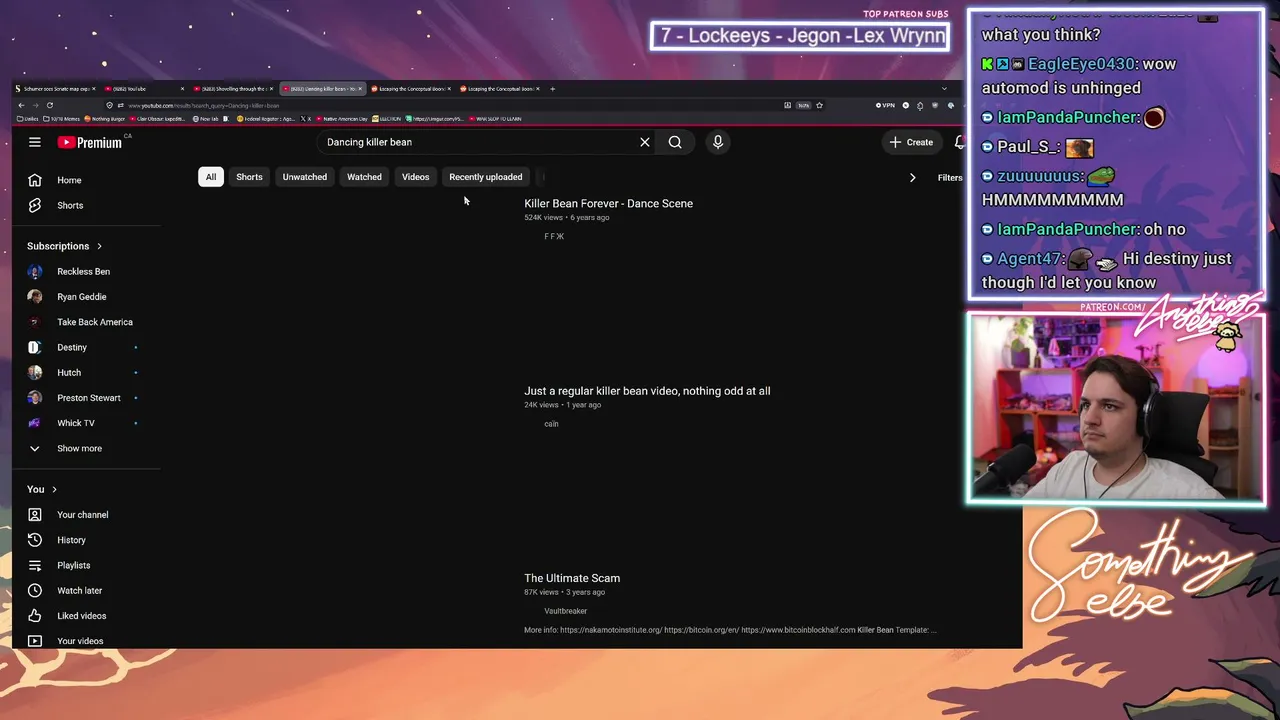
Task: Open the 10/10 Memes bookmarks folder
Action: coord(61,119)
